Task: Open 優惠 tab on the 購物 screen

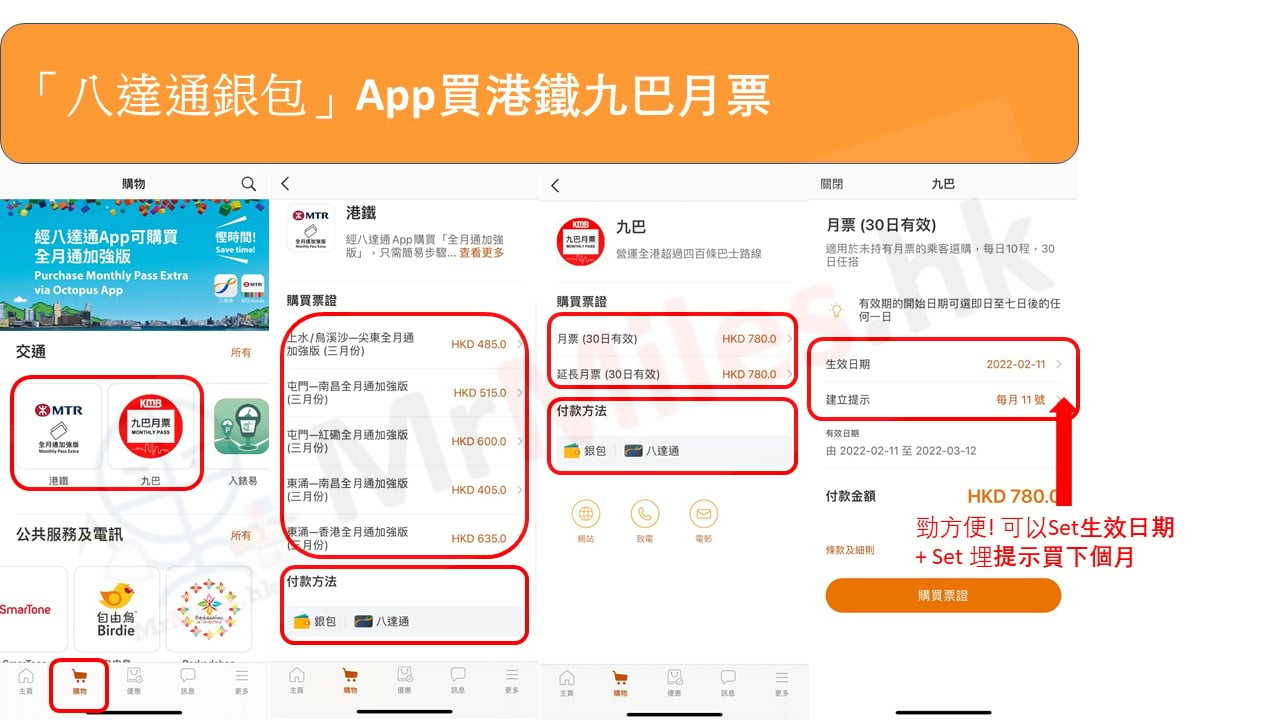Action: coord(134,682)
